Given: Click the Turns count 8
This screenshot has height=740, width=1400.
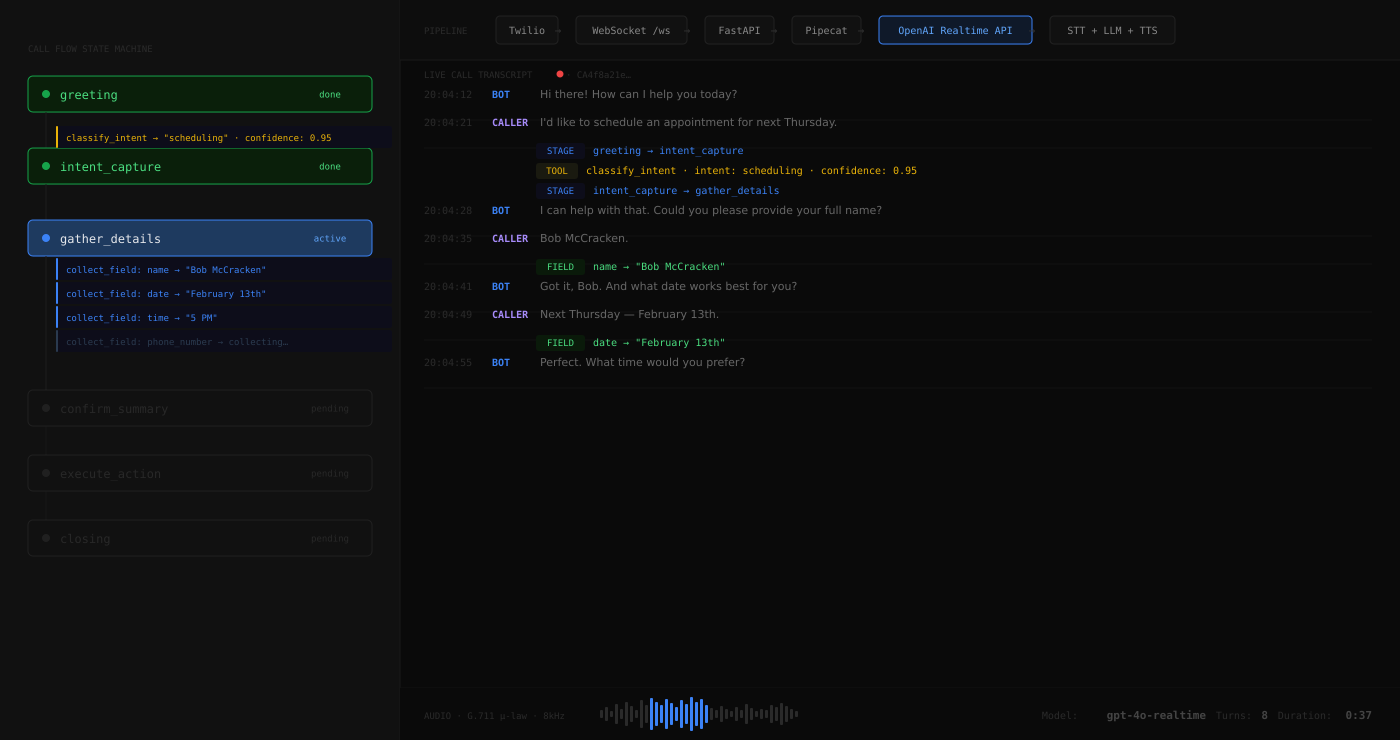Looking at the screenshot, I should (x=1264, y=716).
